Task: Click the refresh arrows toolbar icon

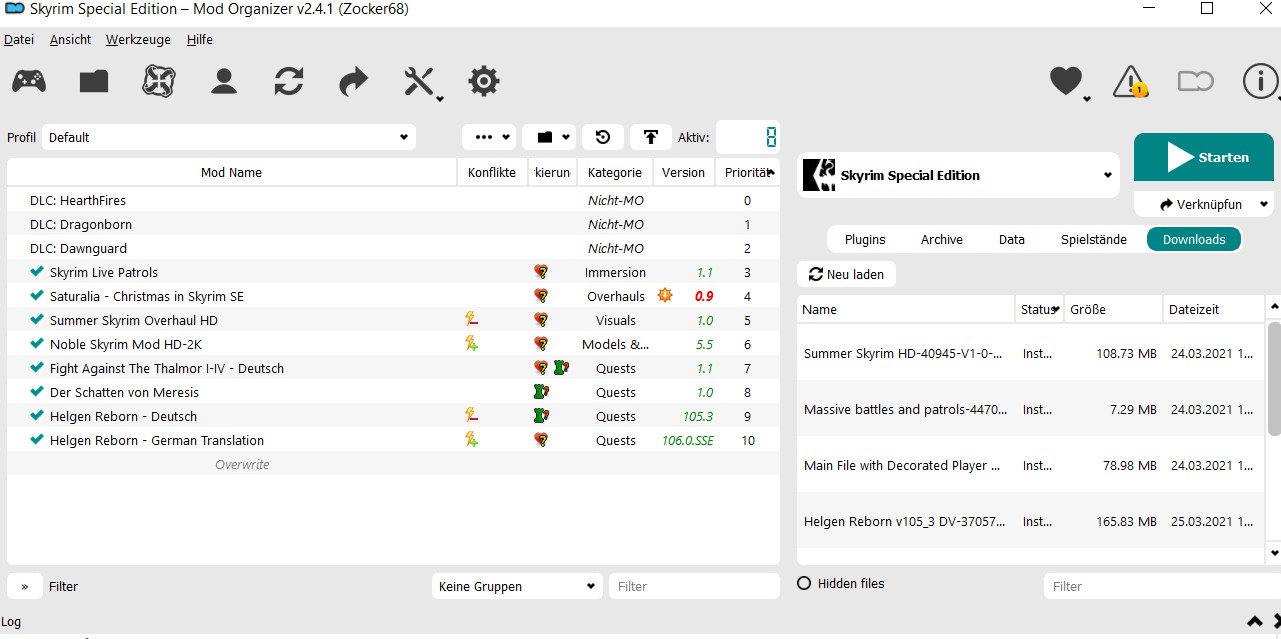Action: coord(289,81)
